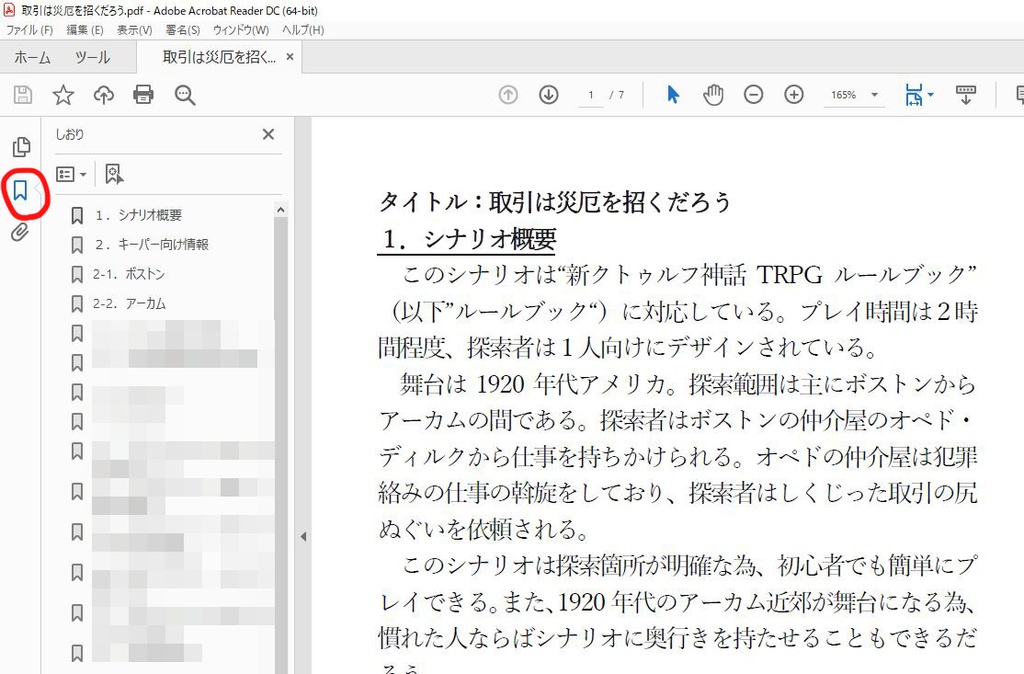The height and width of the screenshot is (674, 1024).
Task: Create a new bookmark in the しおり panel
Action: (x=113, y=173)
